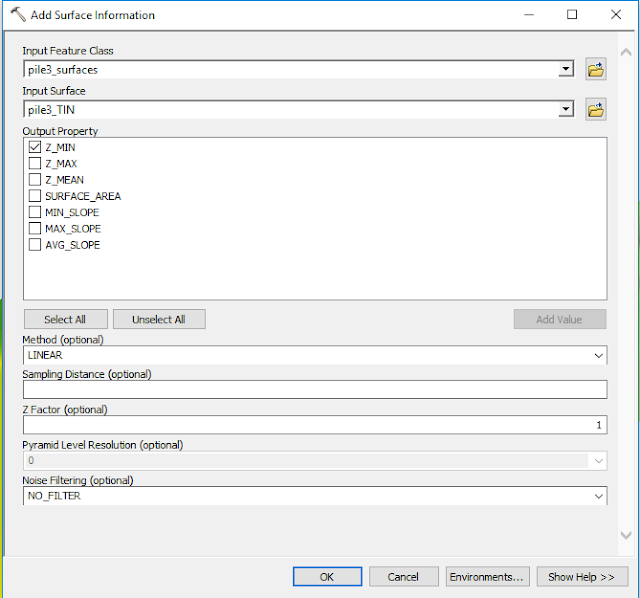This screenshot has height=598, width=640.
Task: Tick the AVG_SLOPE checkbox
Action: coord(35,245)
